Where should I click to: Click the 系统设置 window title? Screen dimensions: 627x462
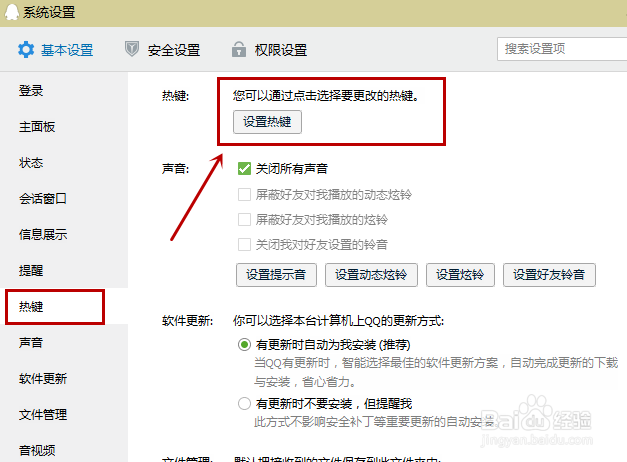pyautogui.click(x=49, y=12)
